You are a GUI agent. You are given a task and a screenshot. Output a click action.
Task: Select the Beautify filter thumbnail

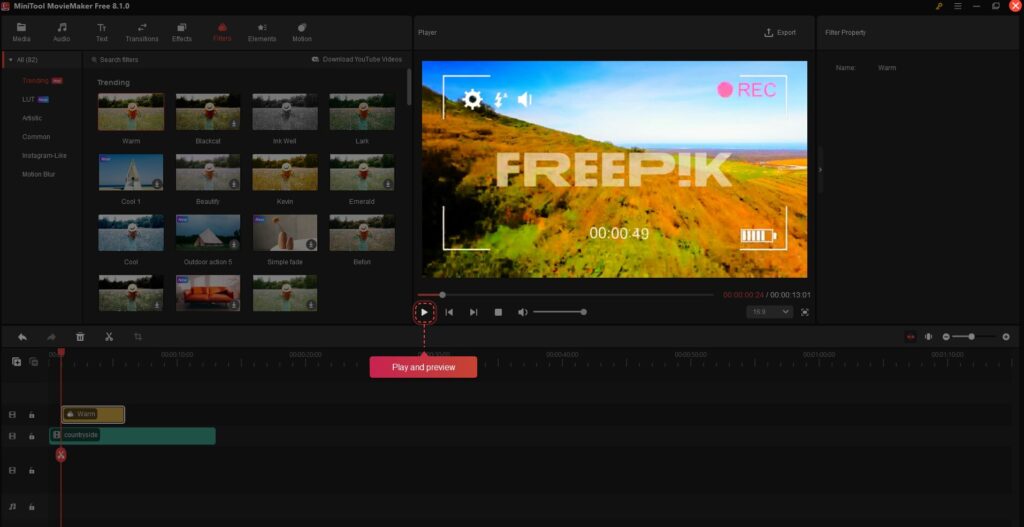tap(208, 172)
